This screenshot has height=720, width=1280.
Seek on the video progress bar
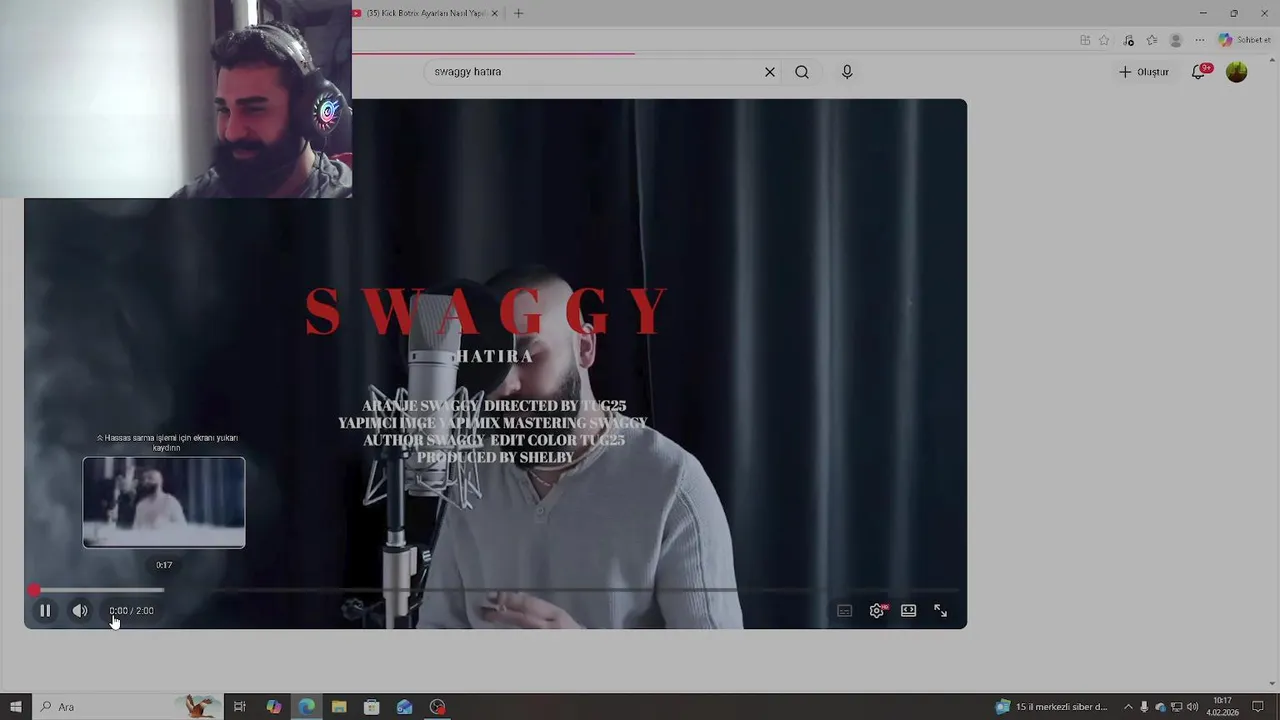[495, 591]
